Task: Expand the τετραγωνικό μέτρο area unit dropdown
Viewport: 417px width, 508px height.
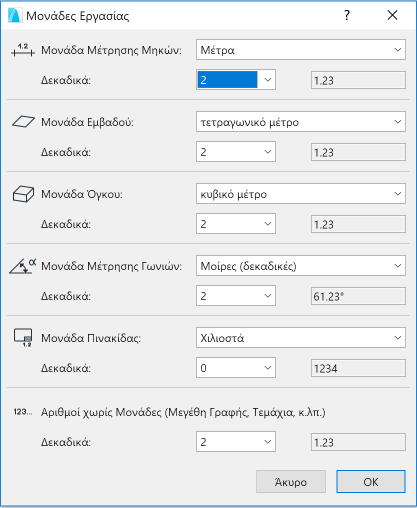Action: 301,122
